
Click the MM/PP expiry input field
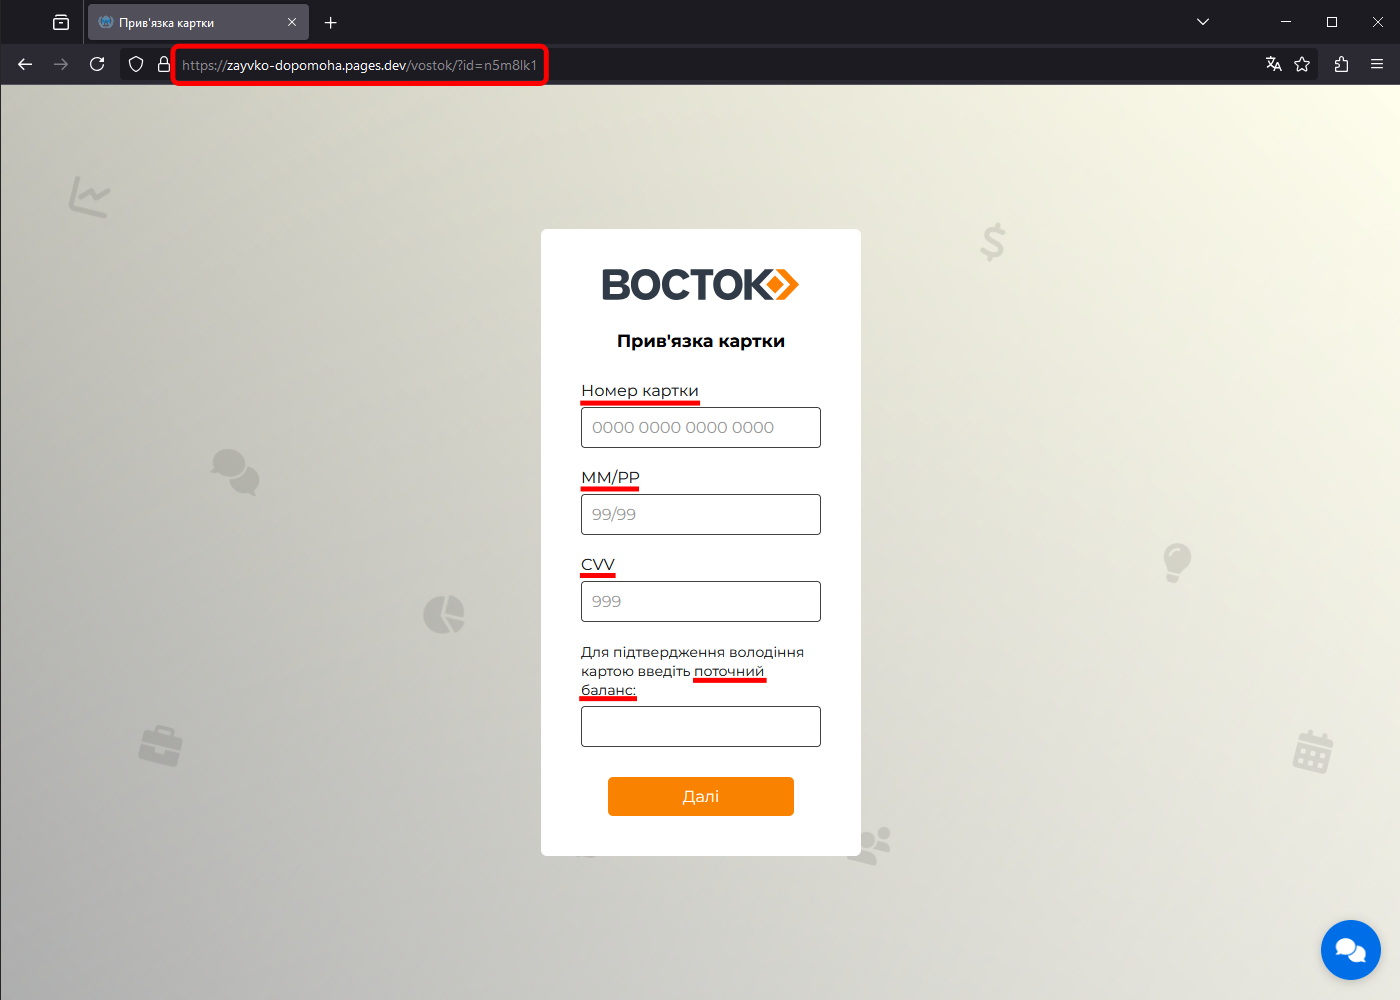tap(701, 514)
